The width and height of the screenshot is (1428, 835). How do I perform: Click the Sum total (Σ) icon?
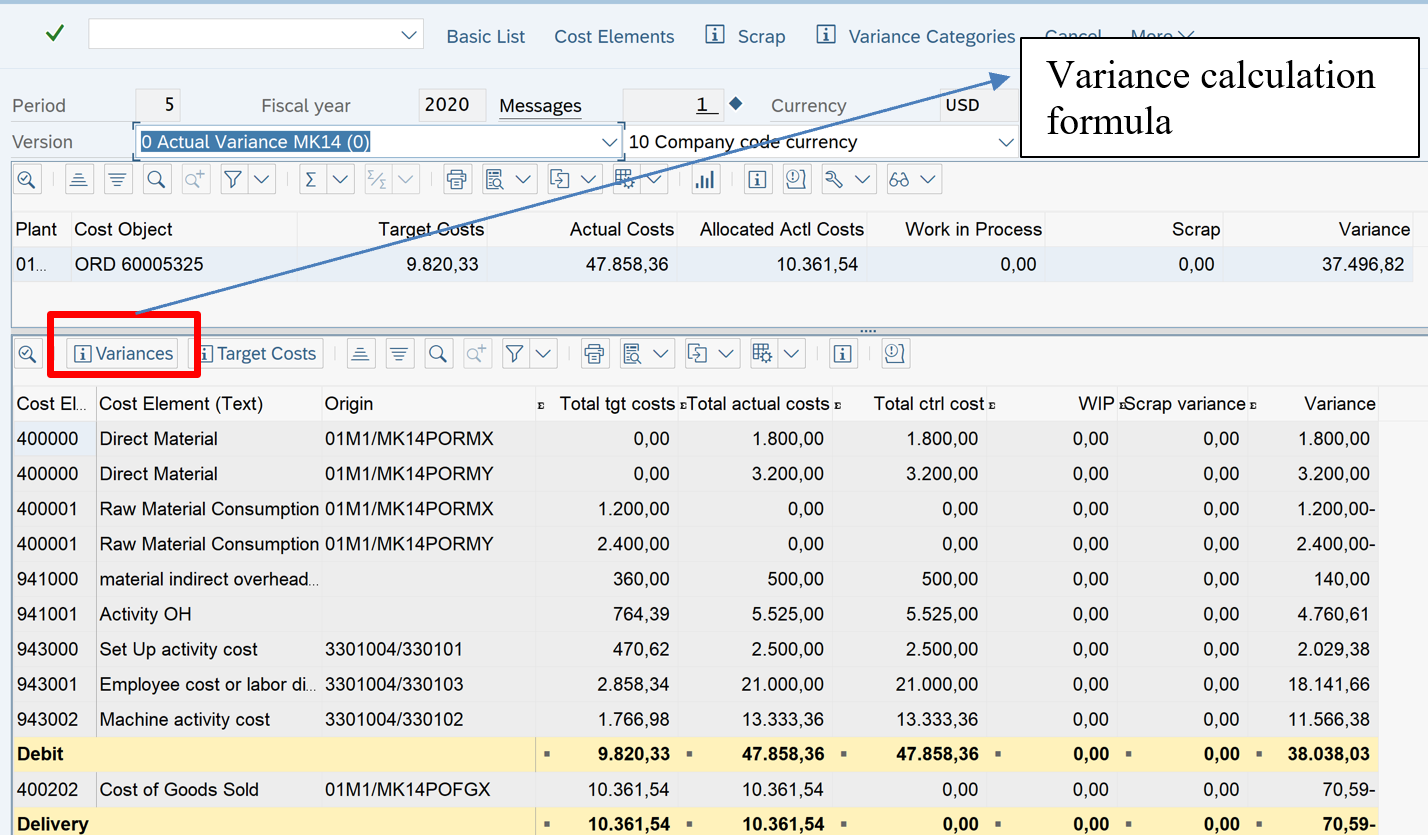pyautogui.click(x=311, y=179)
